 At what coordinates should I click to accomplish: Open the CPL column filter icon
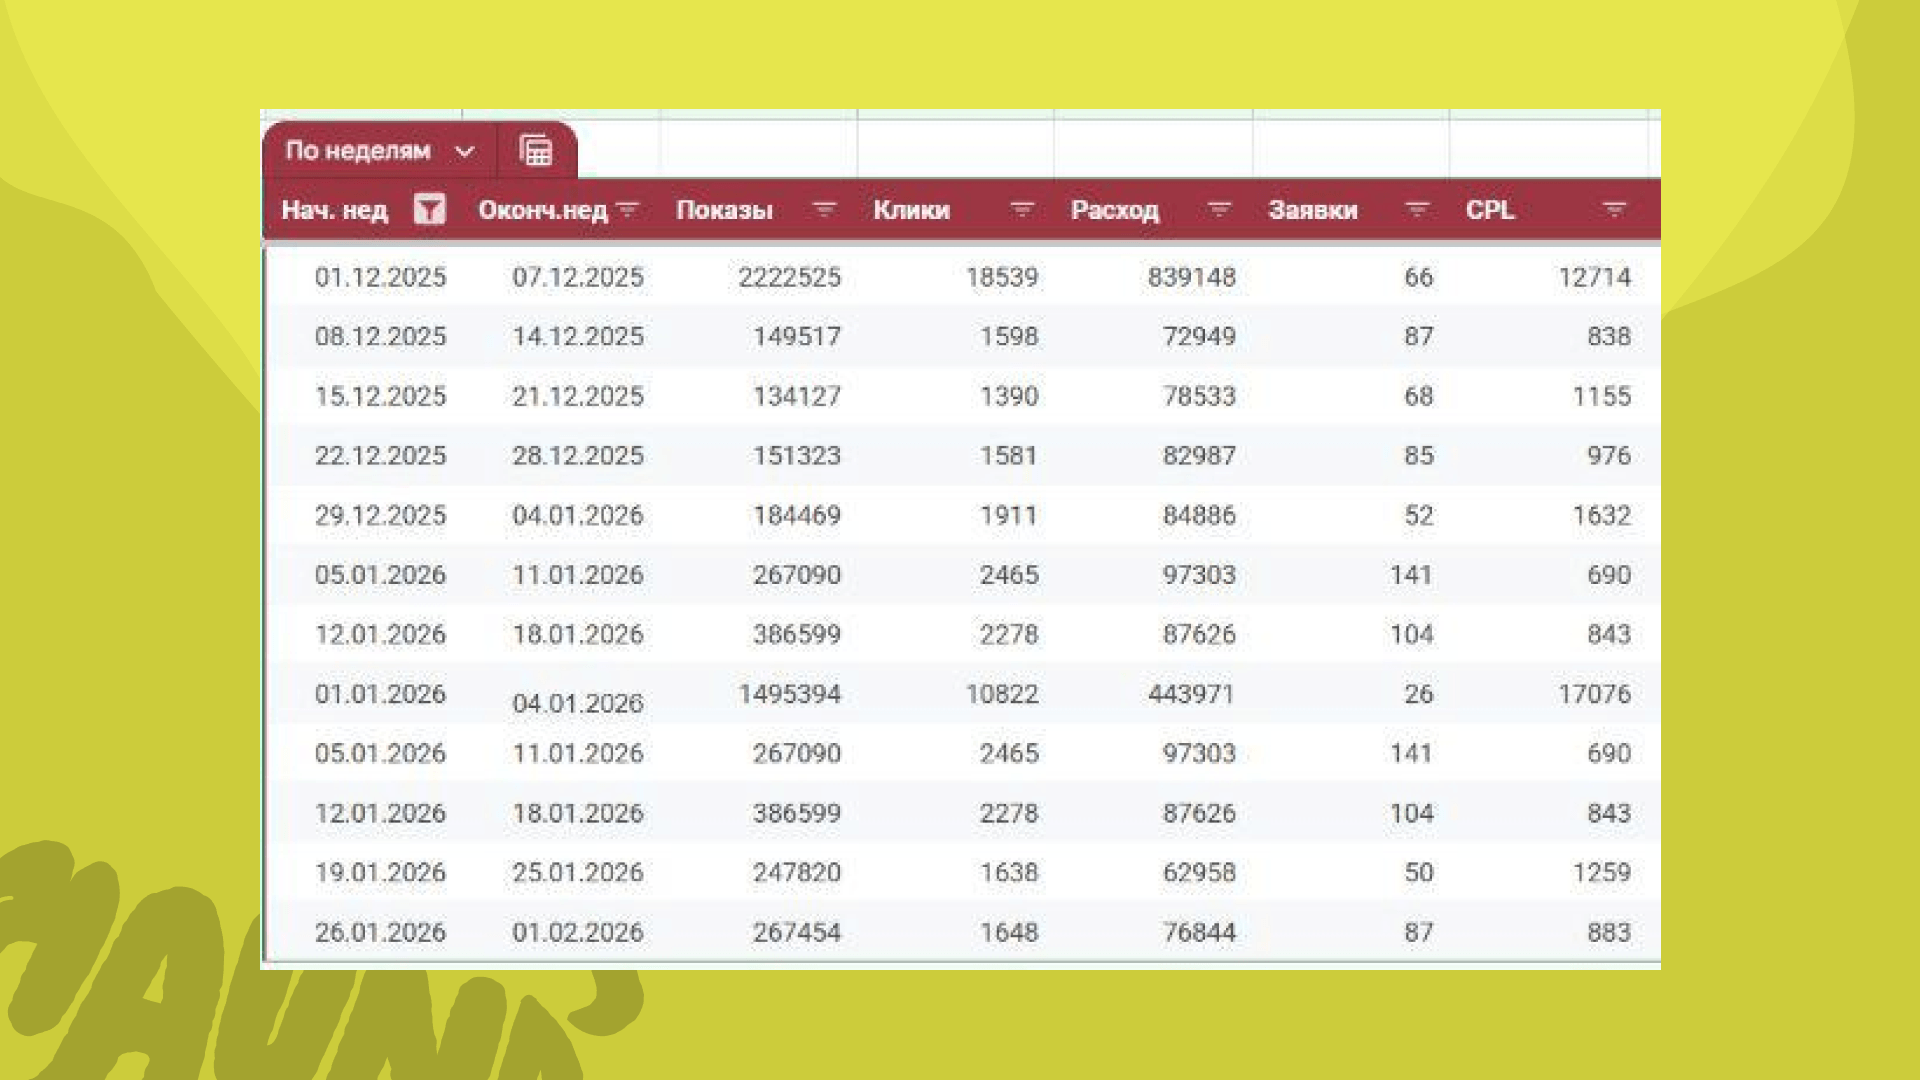1614,210
